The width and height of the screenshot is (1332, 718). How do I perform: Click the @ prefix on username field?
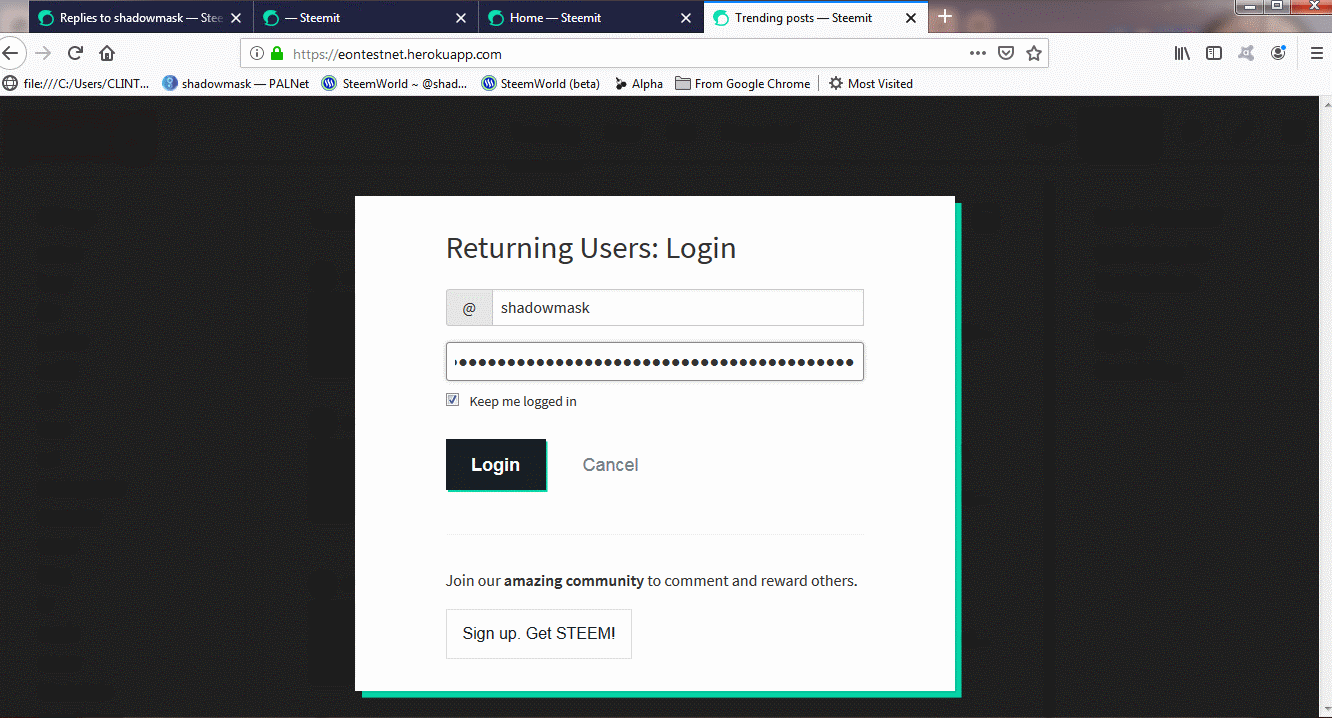click(469, 308)
